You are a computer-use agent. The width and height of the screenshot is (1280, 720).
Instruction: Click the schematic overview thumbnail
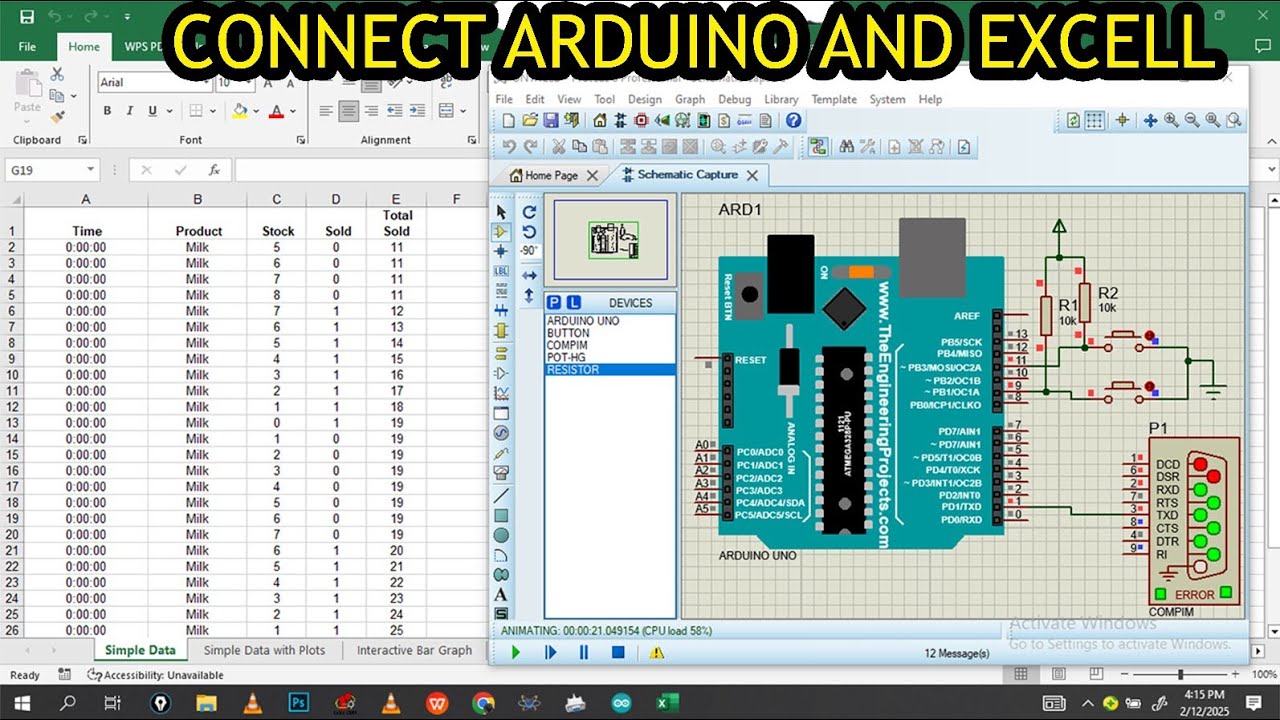click(610, 240)
